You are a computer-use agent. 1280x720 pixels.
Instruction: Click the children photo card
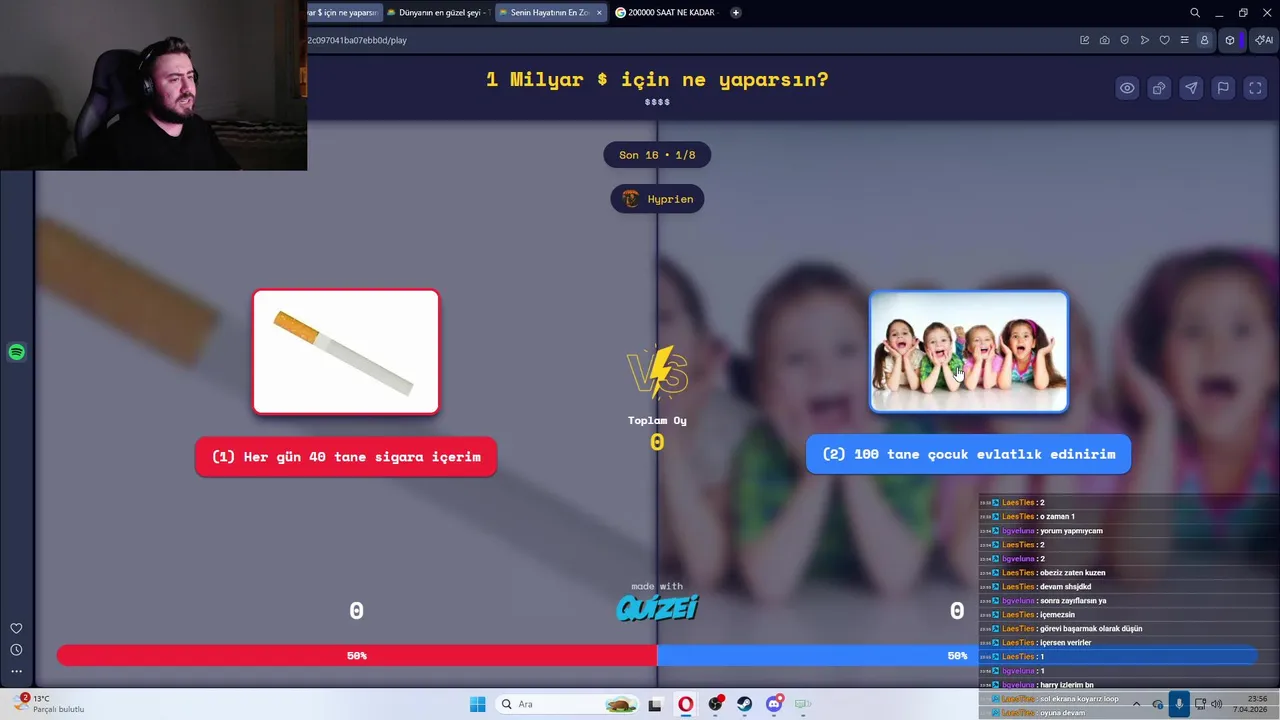pos(968,351)
